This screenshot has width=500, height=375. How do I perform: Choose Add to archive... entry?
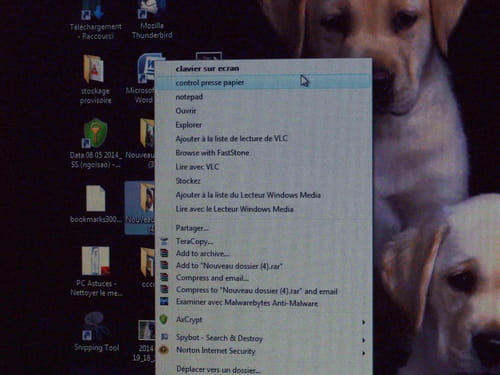click(x=263, y=253)
